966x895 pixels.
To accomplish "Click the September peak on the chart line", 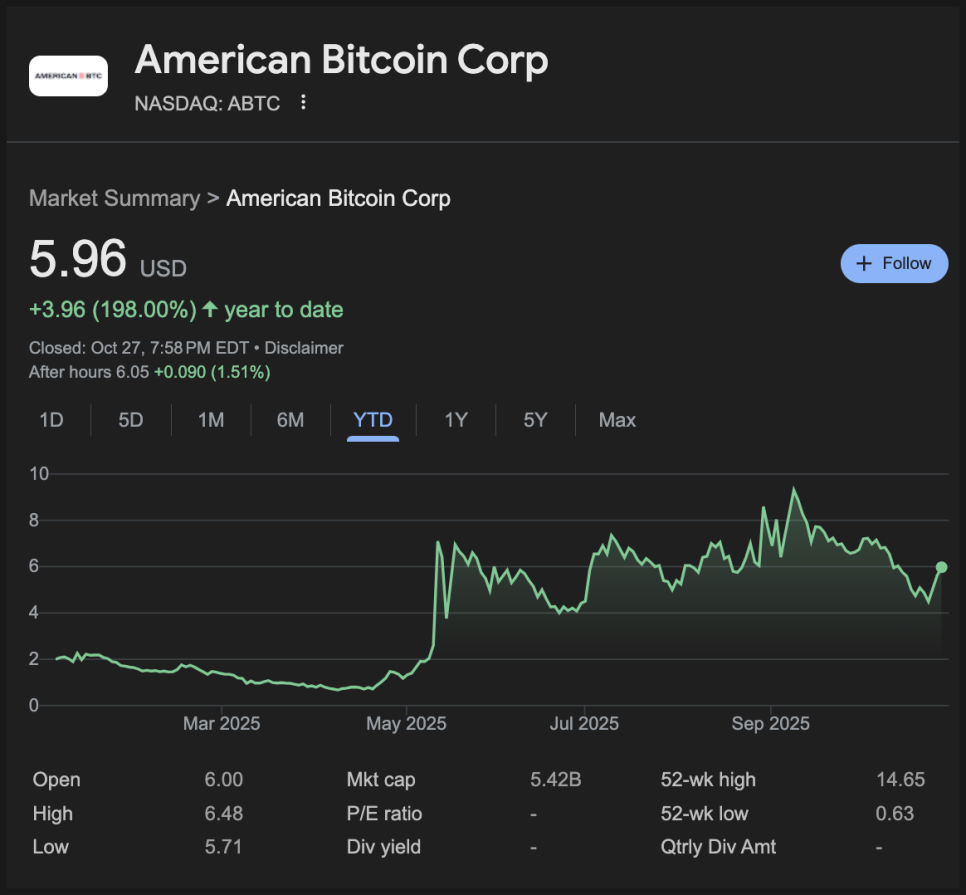I will click(x=794, y=489).
